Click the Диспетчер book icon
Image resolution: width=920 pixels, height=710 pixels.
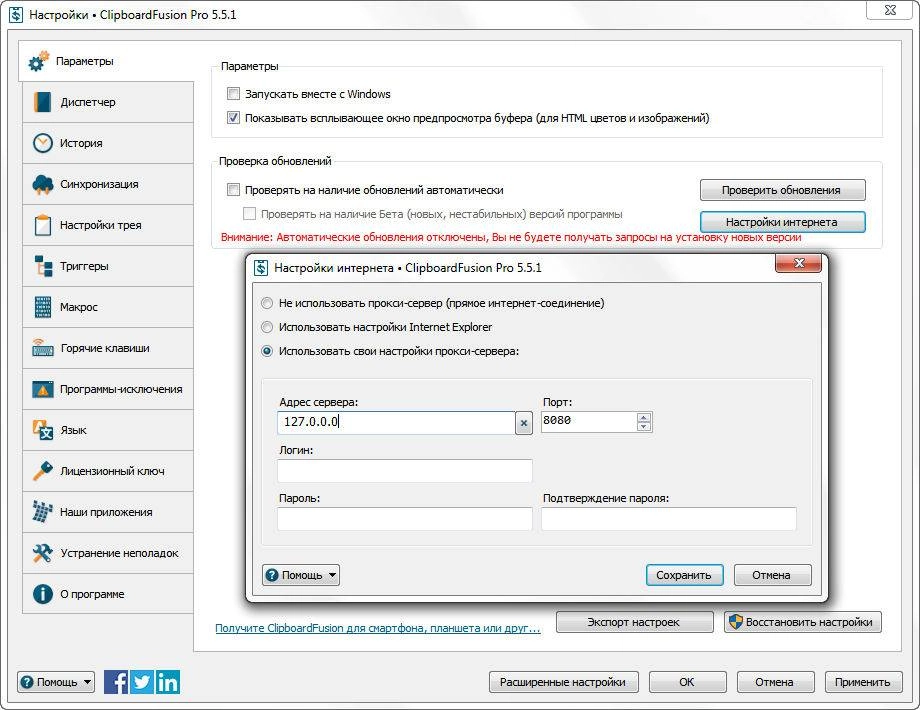42,102
